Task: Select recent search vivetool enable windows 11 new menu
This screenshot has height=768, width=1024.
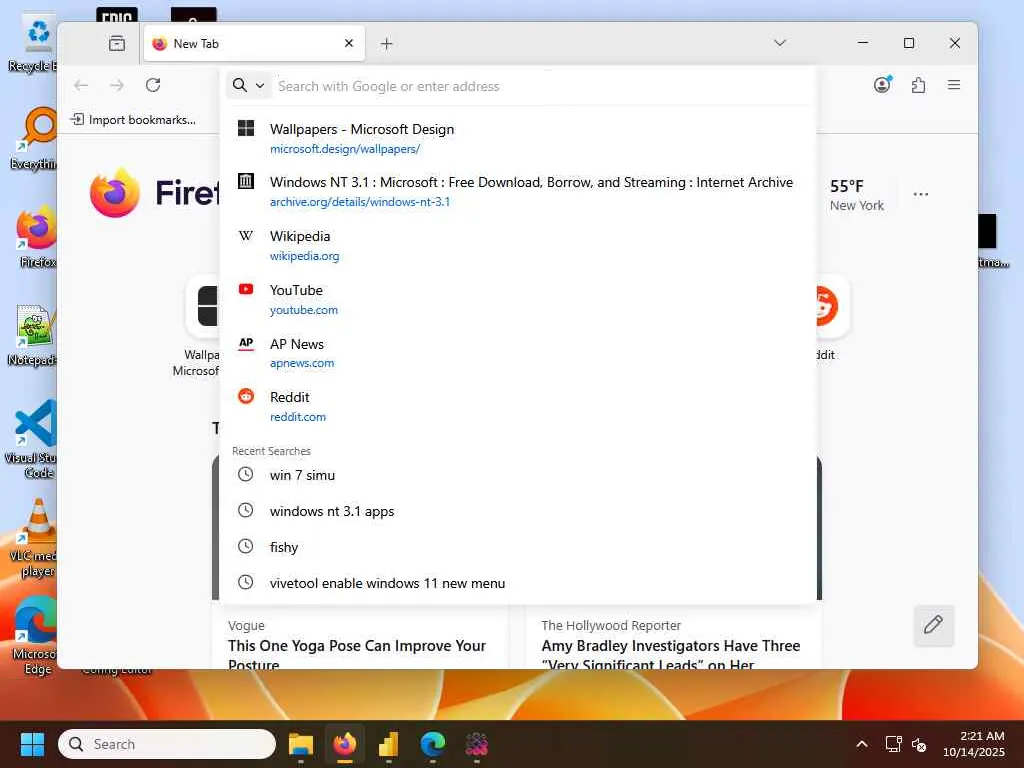Action: pyautogui.click(x=518, y=583)
